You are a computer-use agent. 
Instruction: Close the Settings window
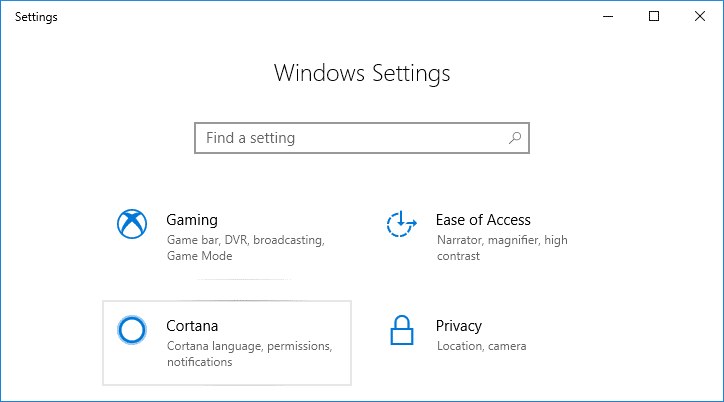(700, 16)
